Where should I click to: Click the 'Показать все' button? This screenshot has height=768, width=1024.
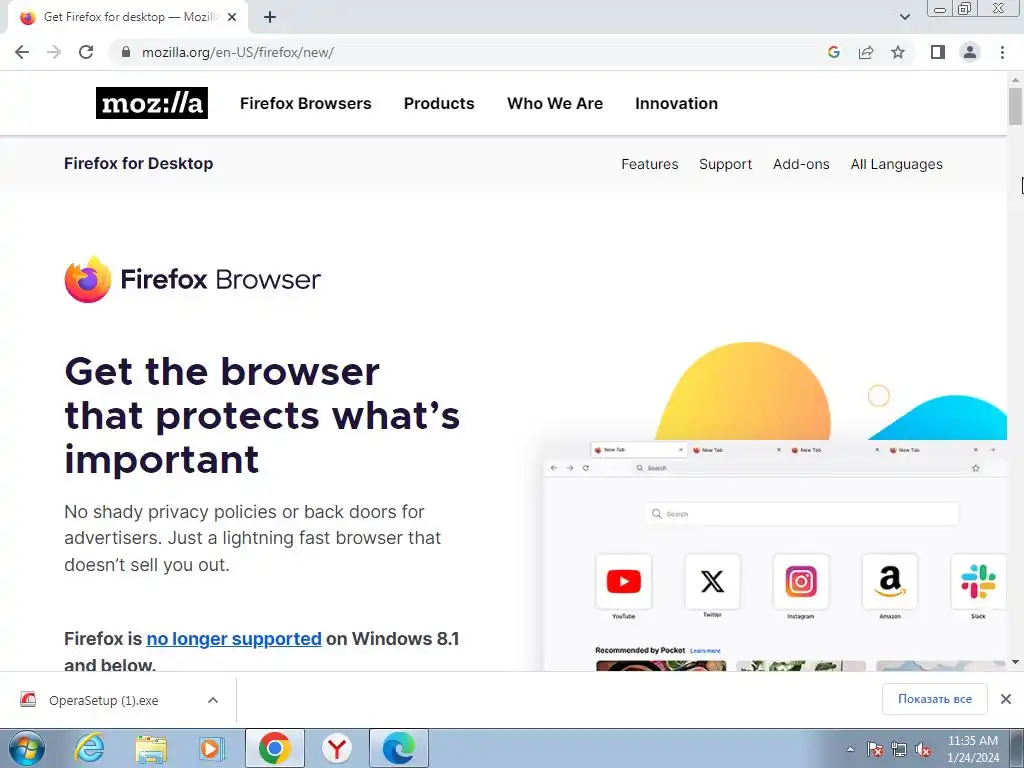[x=935, y=699]
